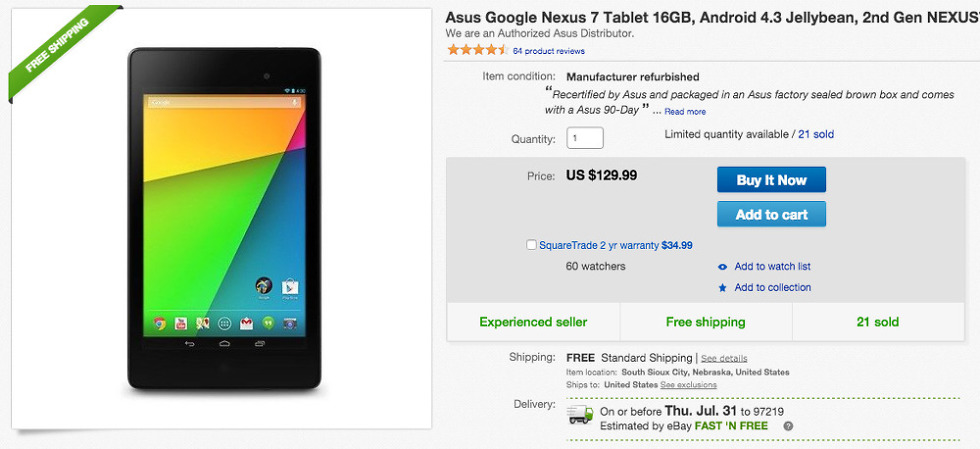Image resolution: width=980 pixels, height=449 pixels.
Task: Open the See exclusions link
Action: pos(688,385)
